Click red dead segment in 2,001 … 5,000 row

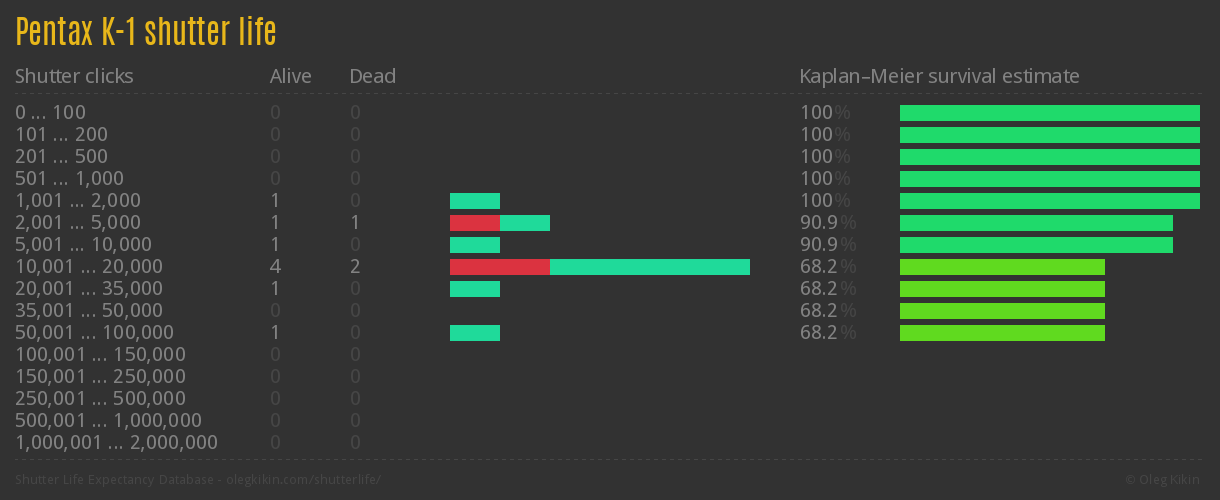point(474,223)
